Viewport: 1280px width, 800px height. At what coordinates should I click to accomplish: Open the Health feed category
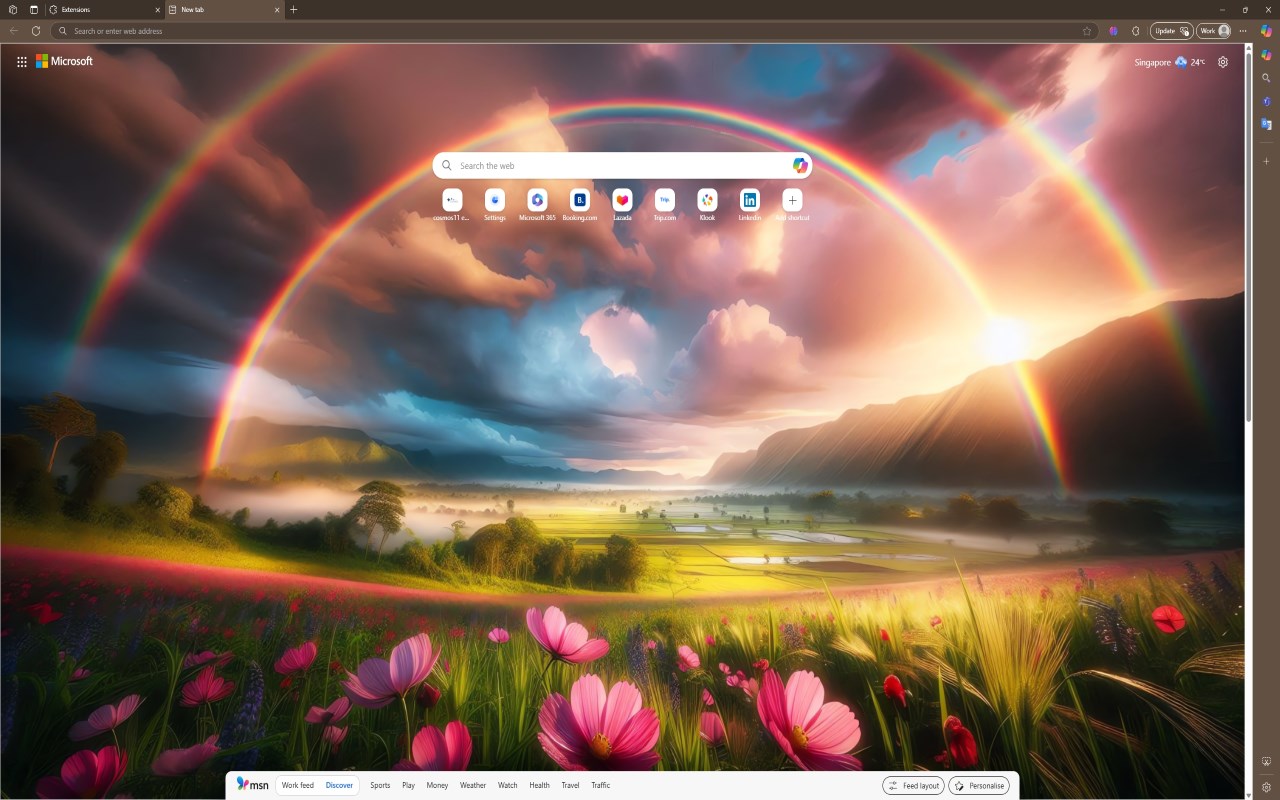pyautogui.click(x=539, y=785)
